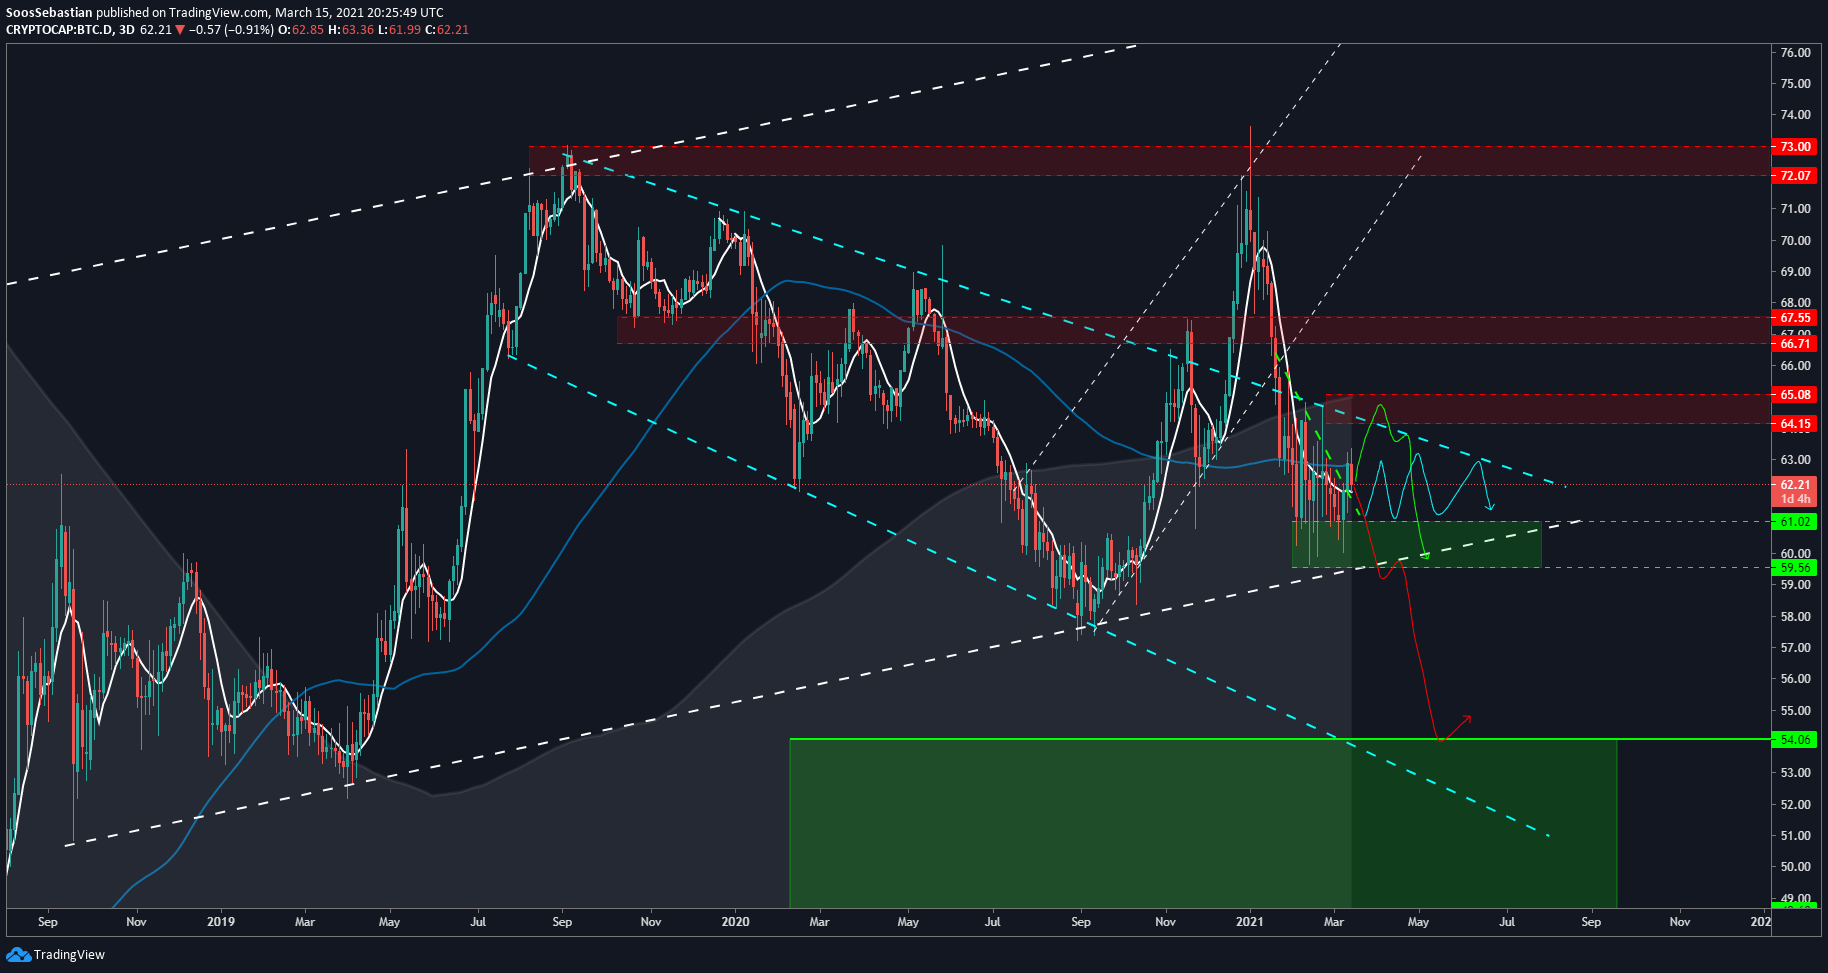
Task: Click the TradingView cloud logo icon
Action: point(18,955)
